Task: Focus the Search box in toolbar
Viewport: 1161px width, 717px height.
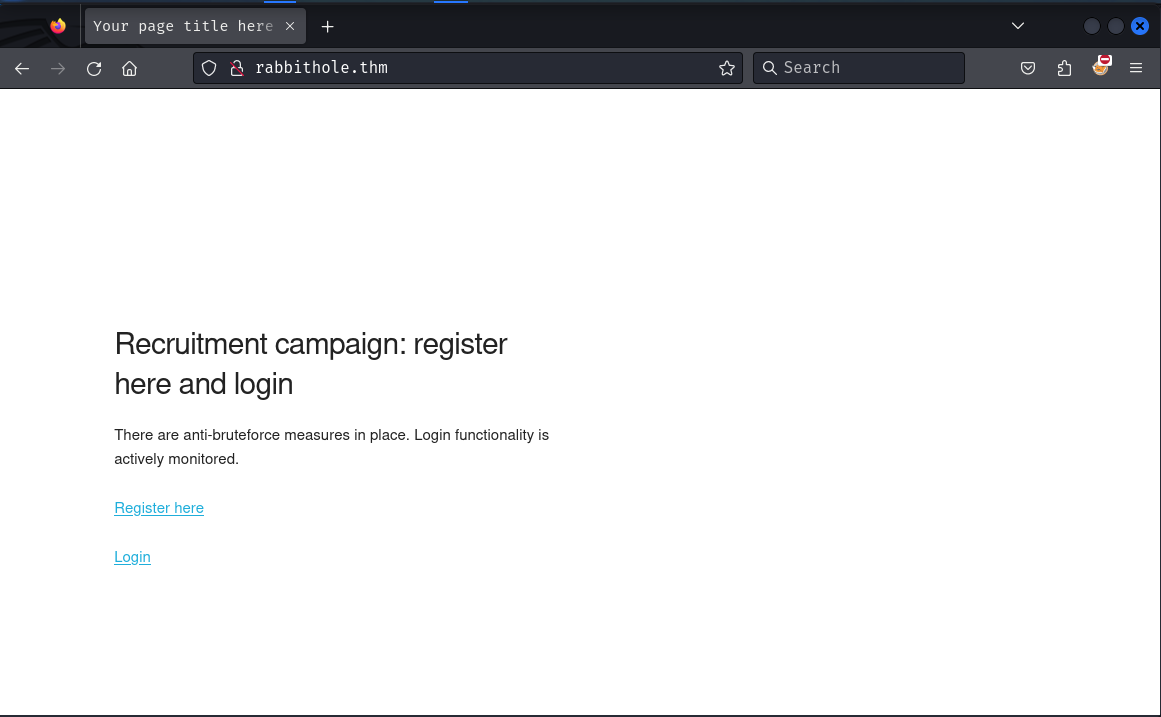Action: [x=860, y=68]
